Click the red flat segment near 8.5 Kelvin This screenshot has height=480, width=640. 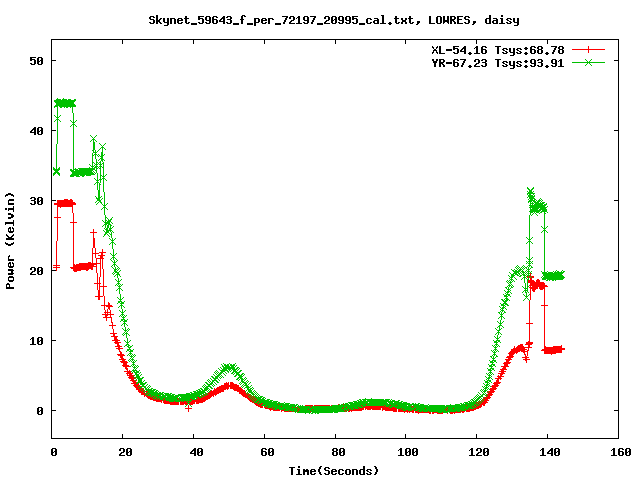(553, 350)
